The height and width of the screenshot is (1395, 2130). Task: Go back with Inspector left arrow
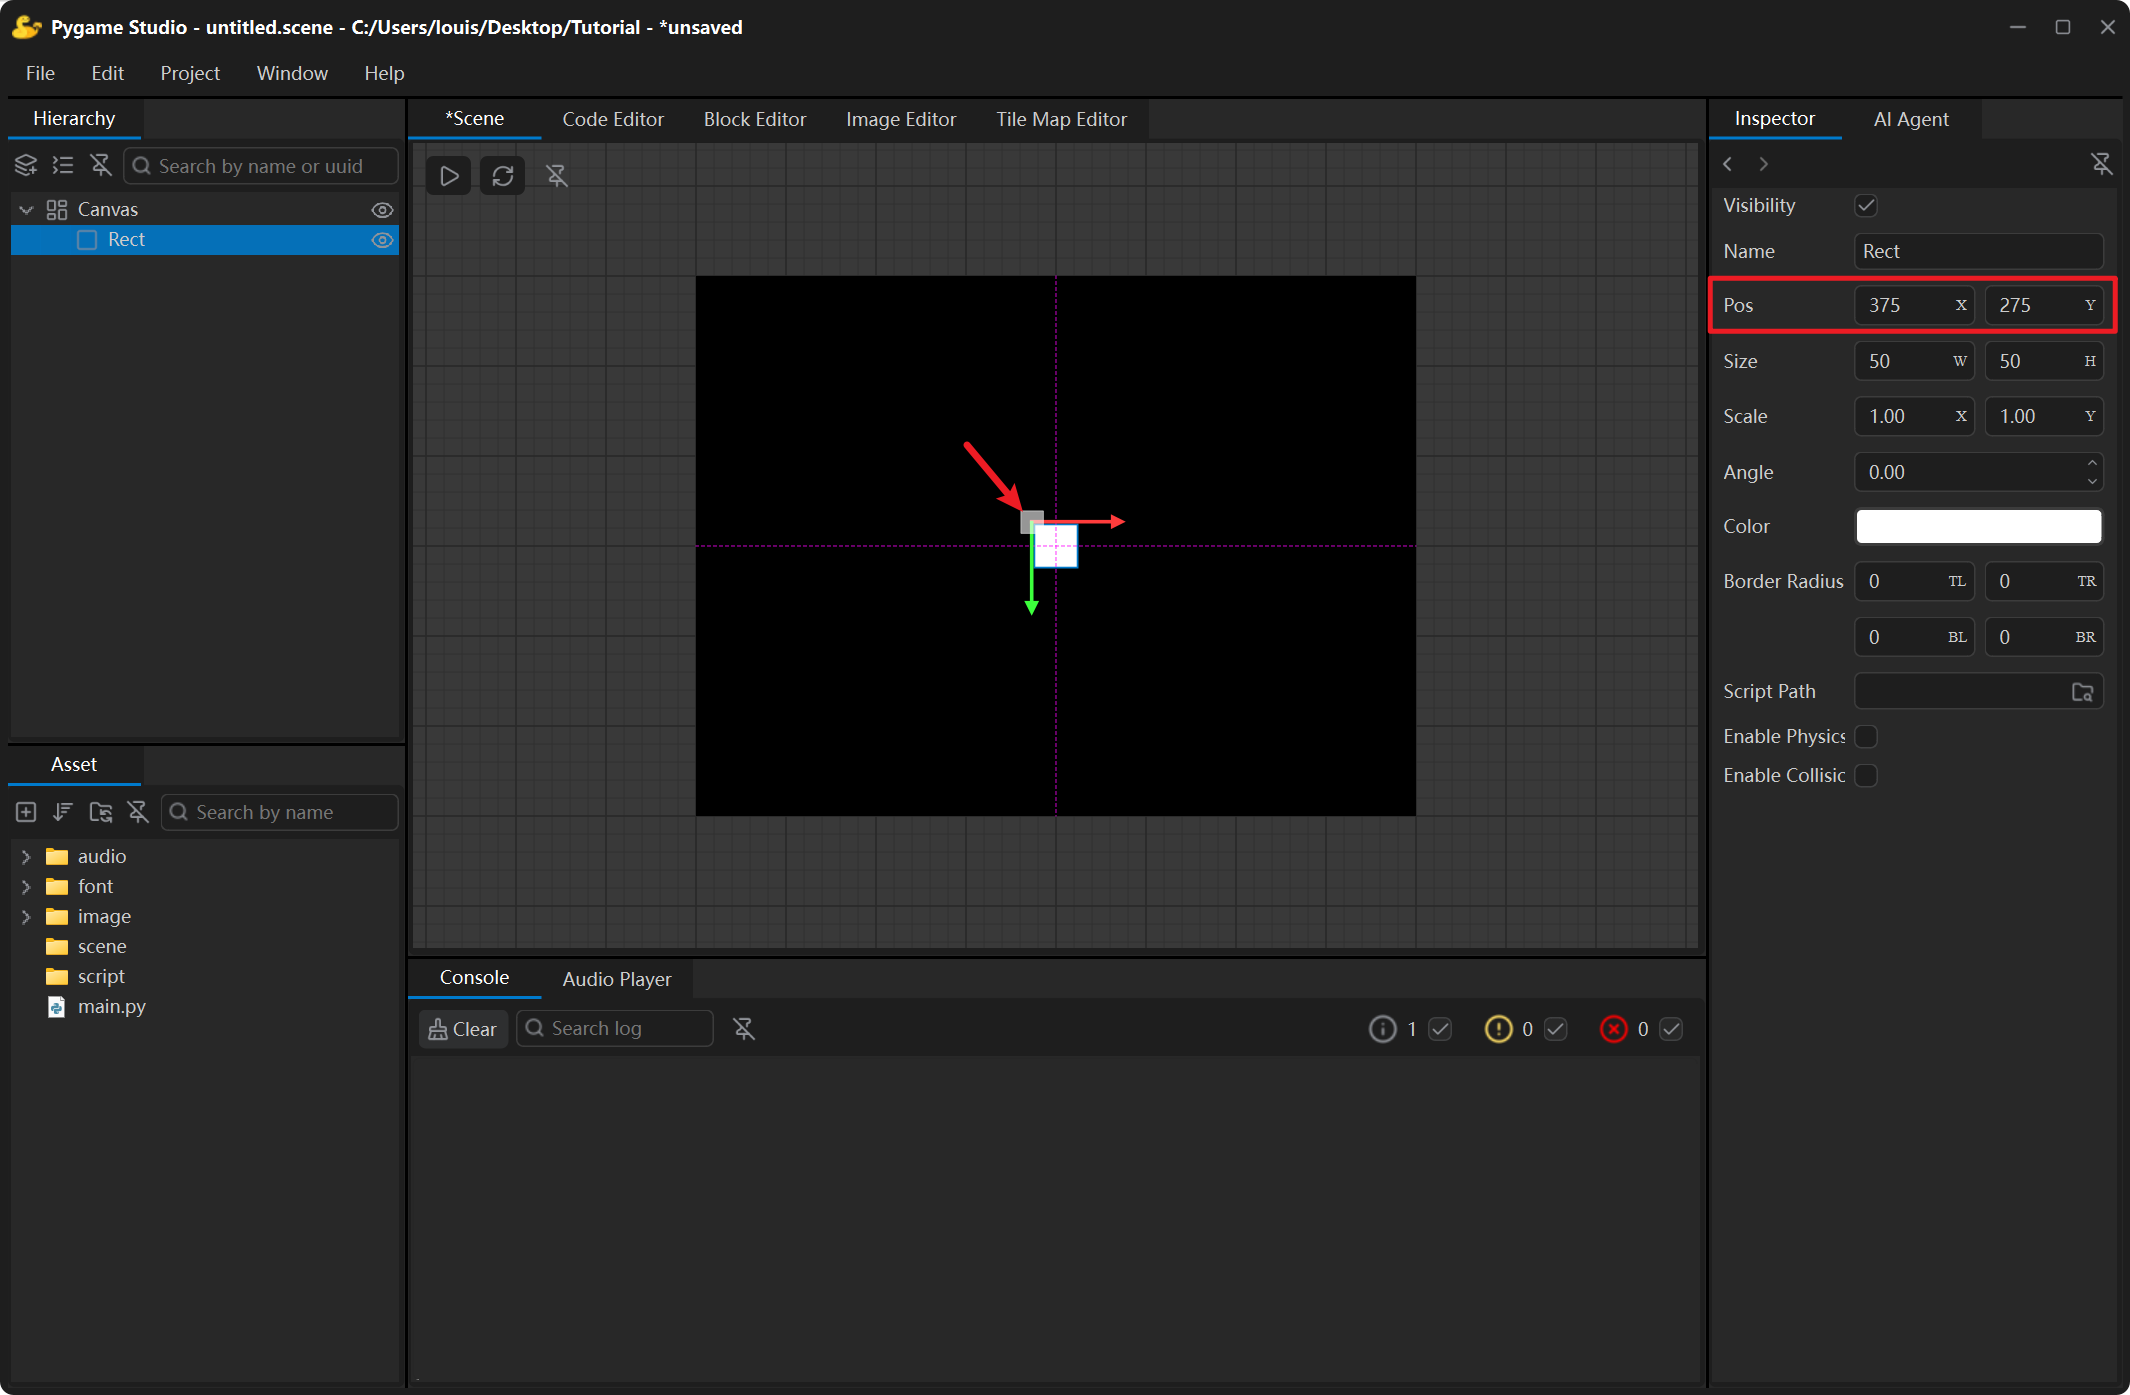[x=1728, y=164]
